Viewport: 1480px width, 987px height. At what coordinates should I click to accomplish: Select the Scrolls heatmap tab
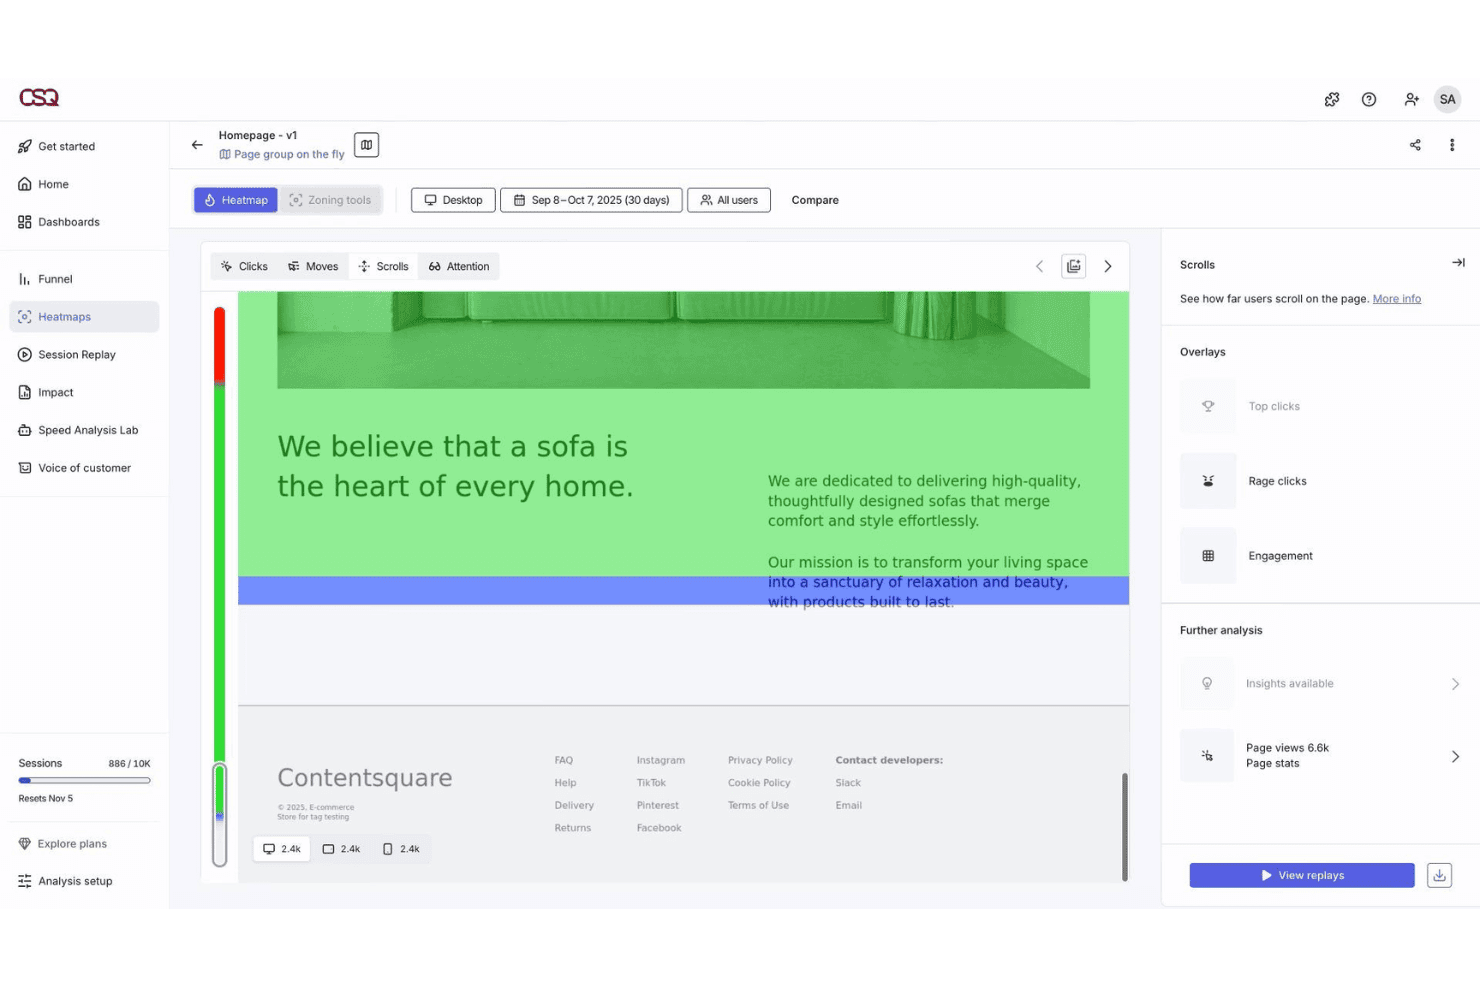coord(383,266)
